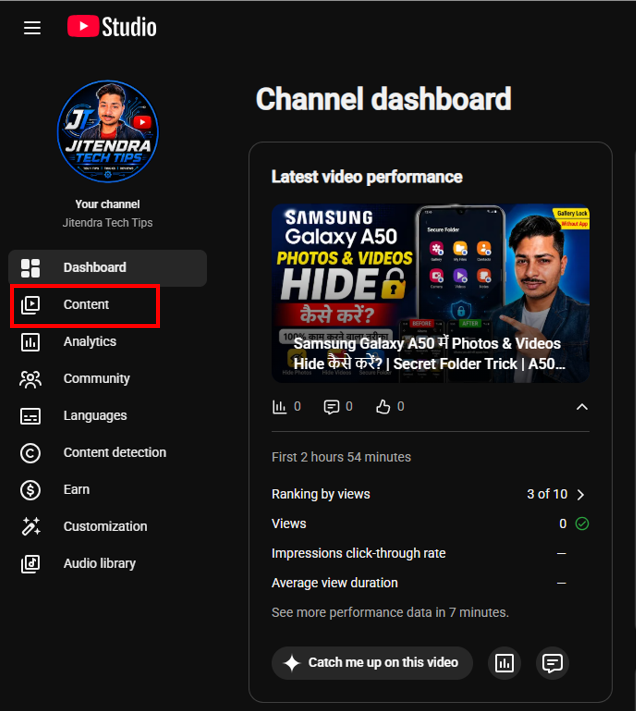Open the Community page
636x711 pixels.
click(x=107, y=379)
